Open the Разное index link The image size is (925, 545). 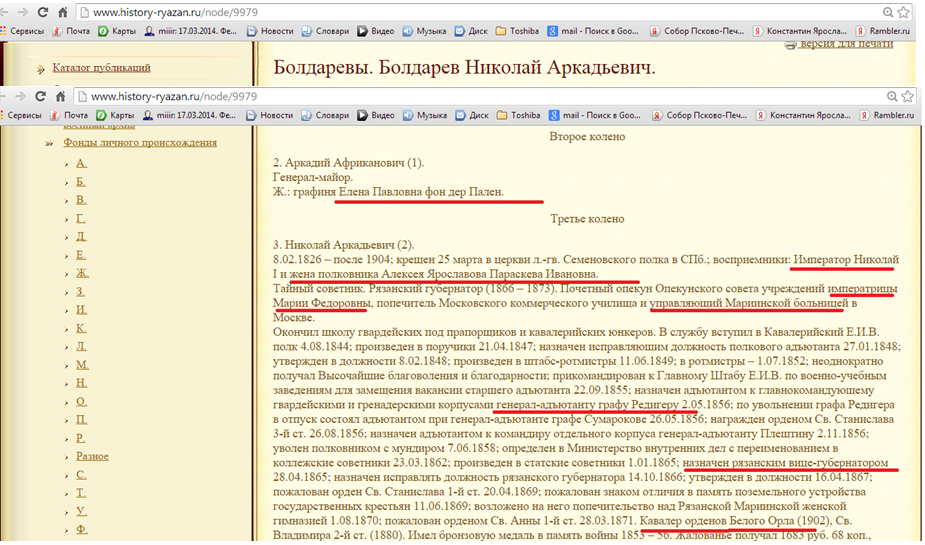pyautogui.click(x=92, y=456)
